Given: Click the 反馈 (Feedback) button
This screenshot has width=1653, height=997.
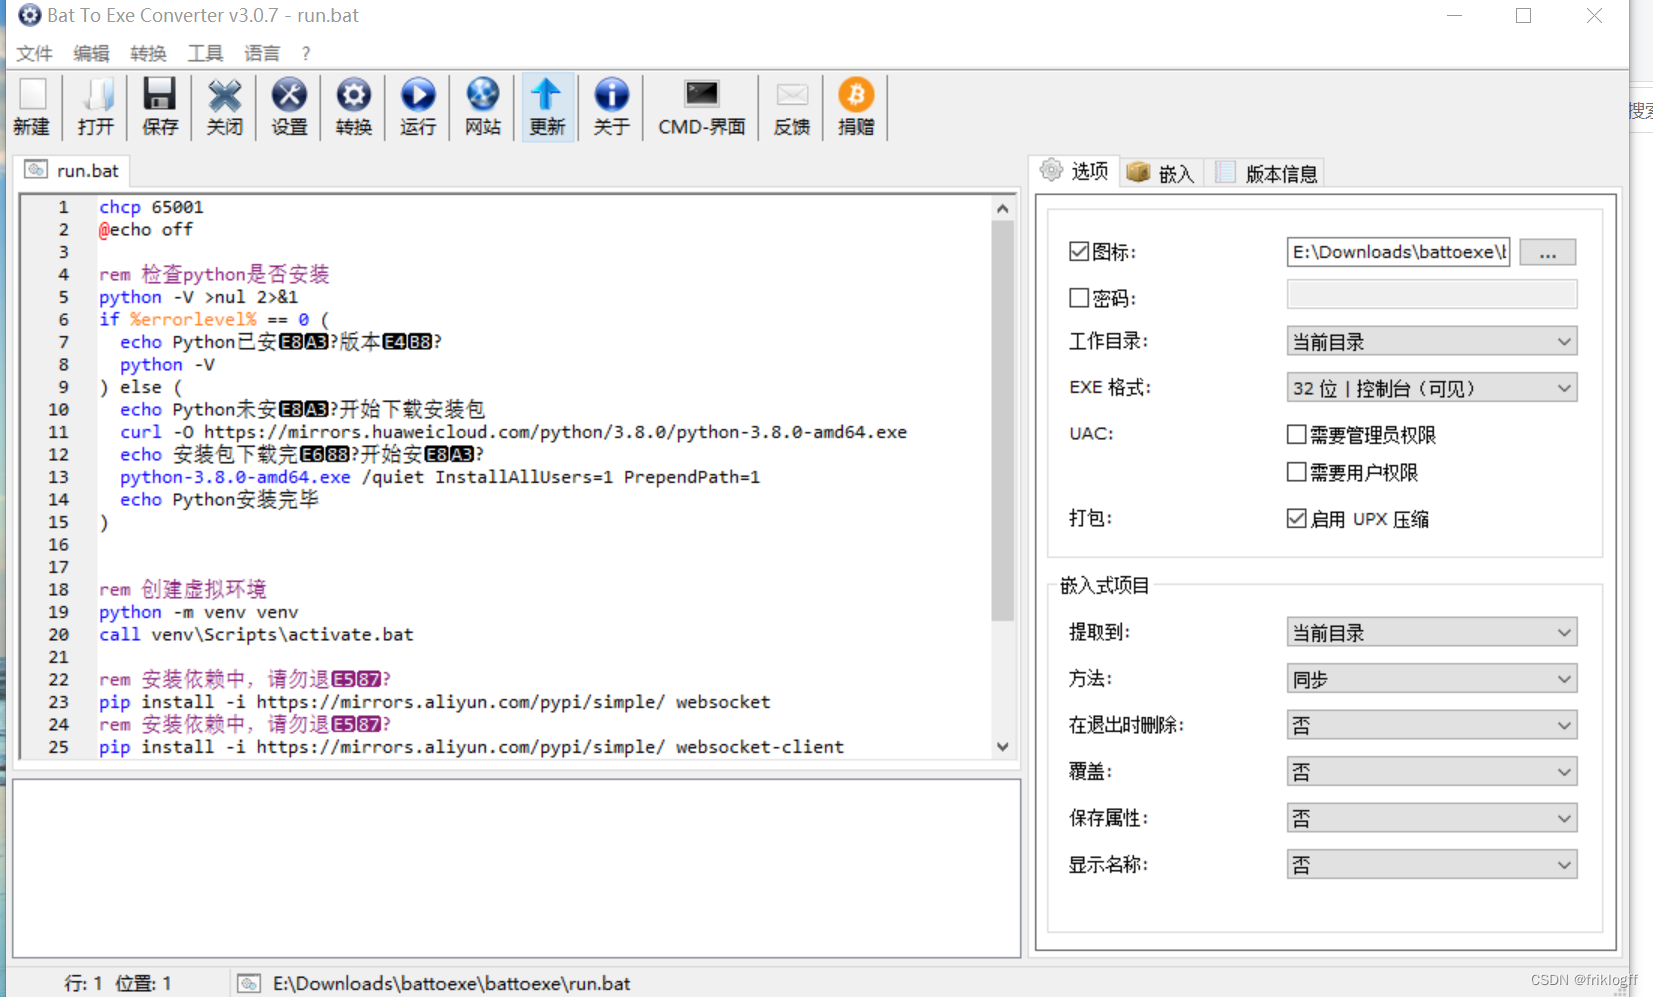Looking at the screenshot, I should (790, 106).
